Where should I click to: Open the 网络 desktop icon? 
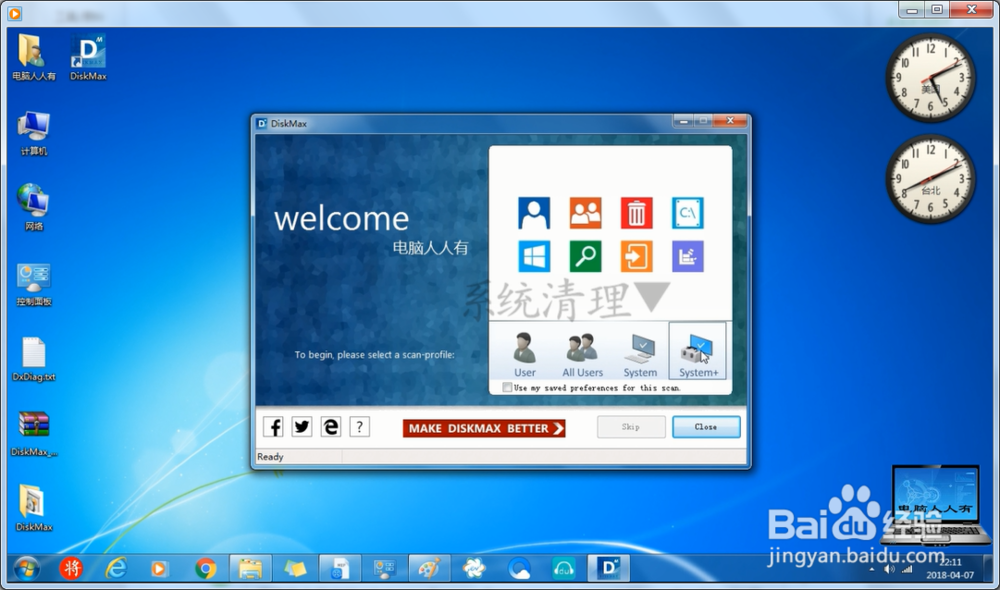click(x=34, y=207)
